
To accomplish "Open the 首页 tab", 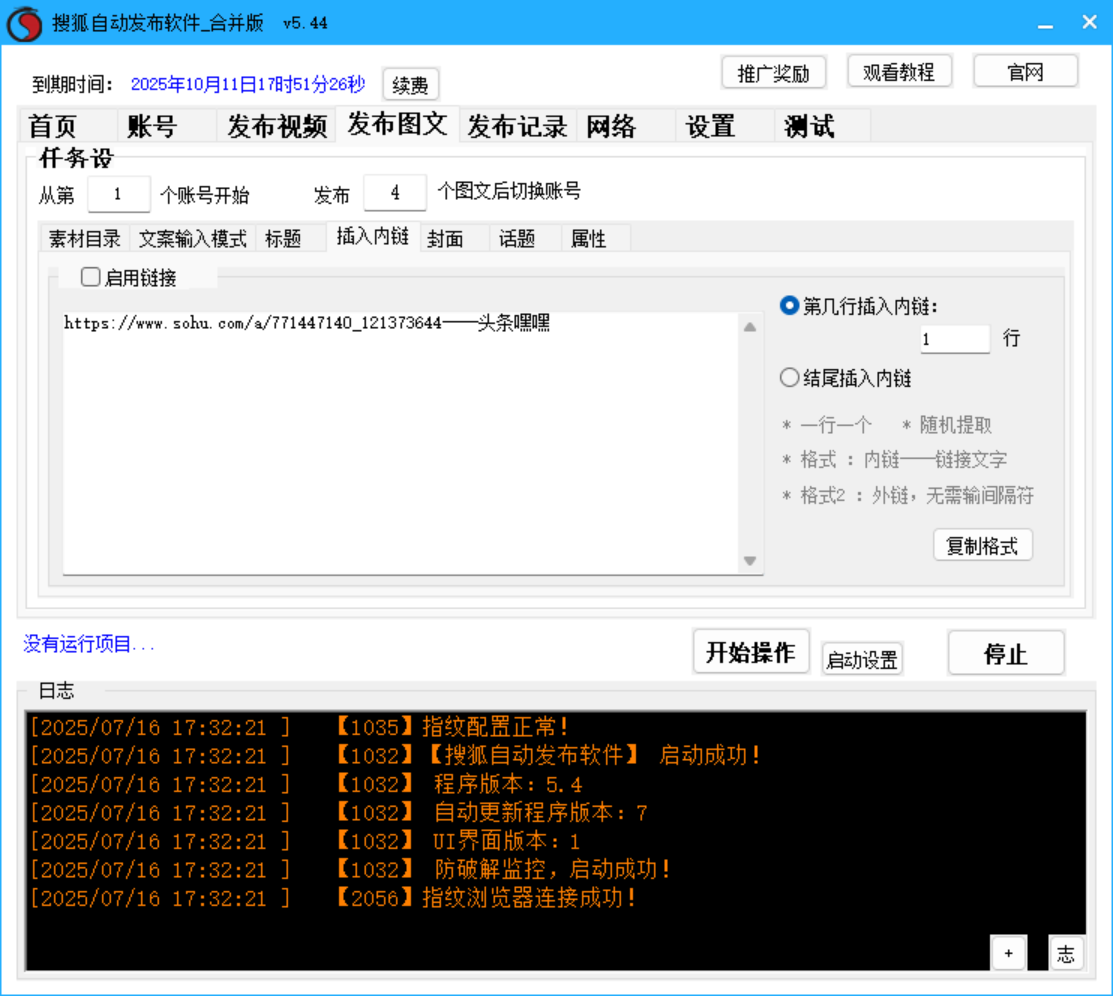I will [x=67, y=126].
